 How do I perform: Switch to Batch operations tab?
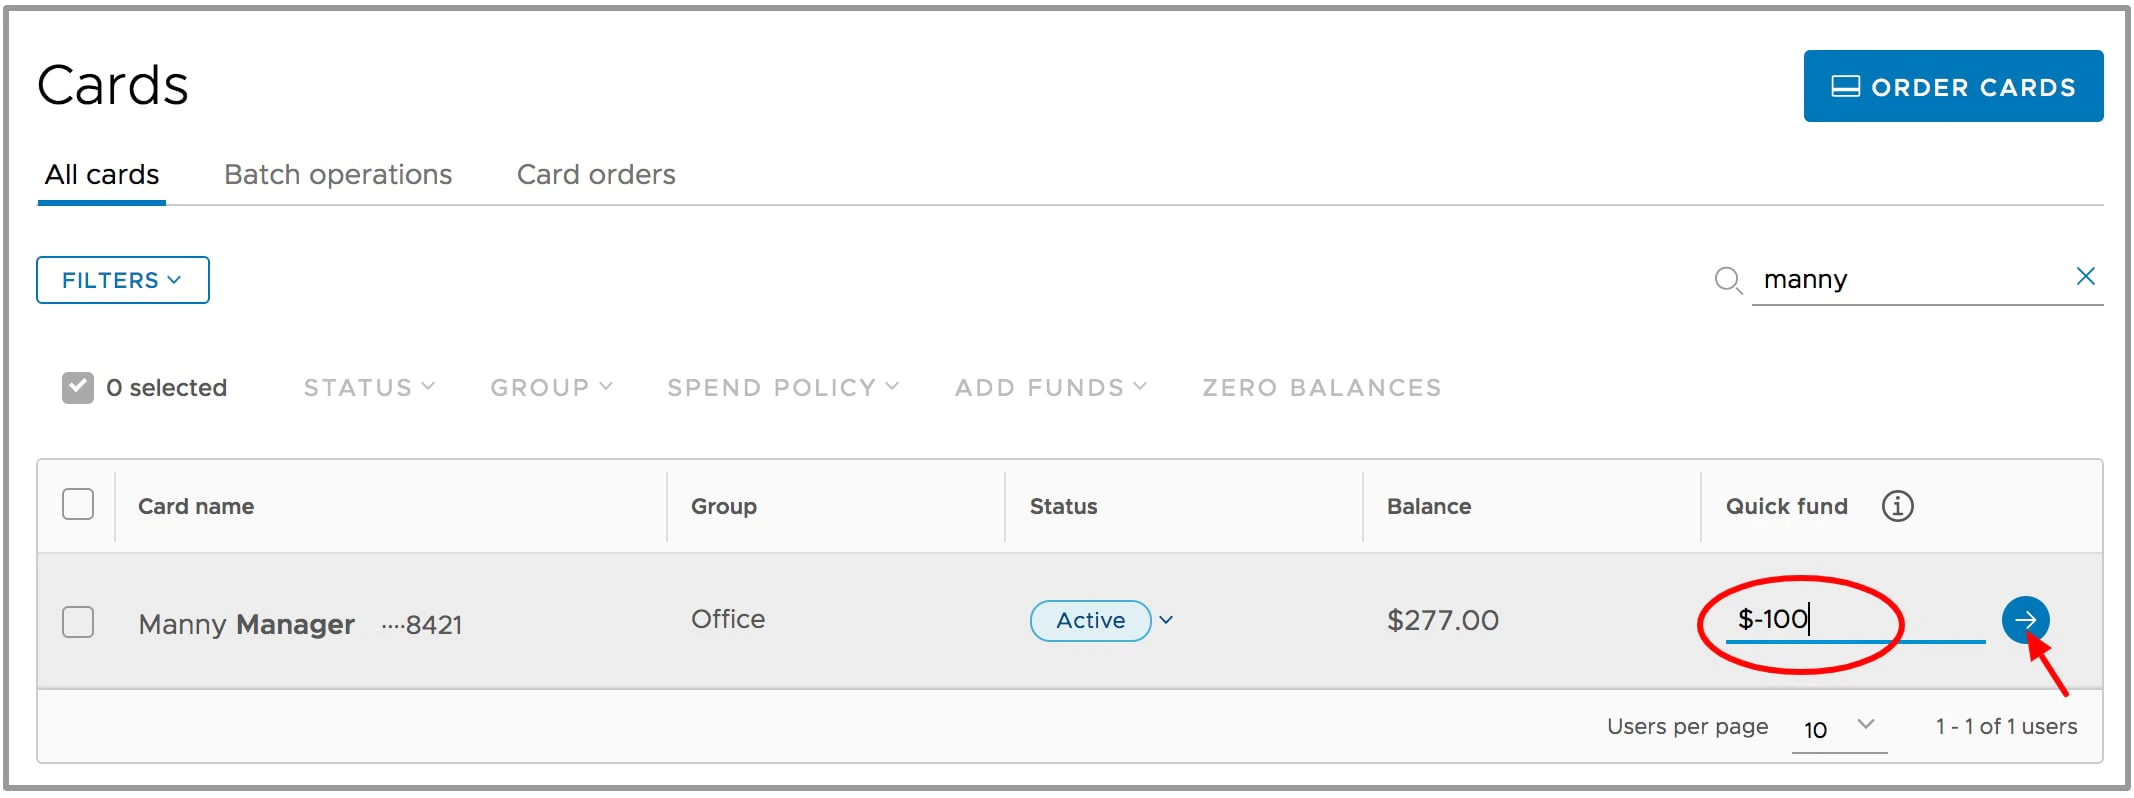point(338,175)
